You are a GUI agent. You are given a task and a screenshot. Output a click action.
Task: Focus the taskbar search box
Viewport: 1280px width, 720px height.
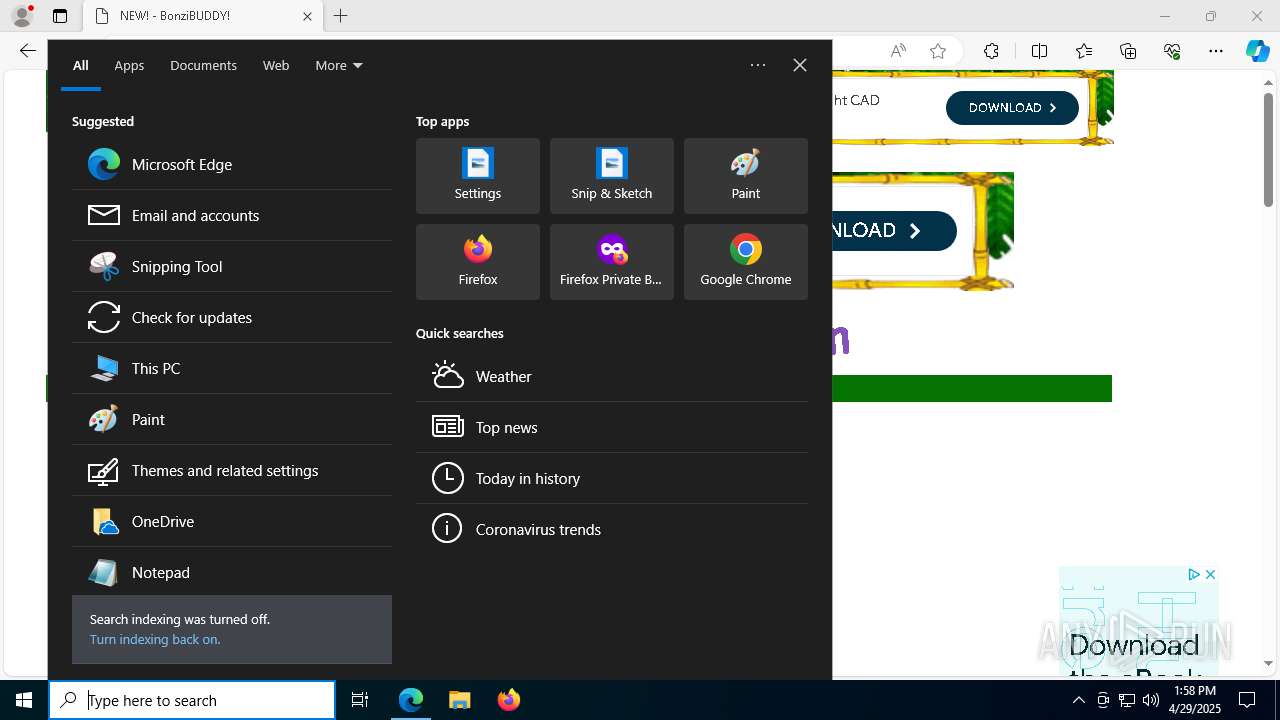[x=192, y=700]
